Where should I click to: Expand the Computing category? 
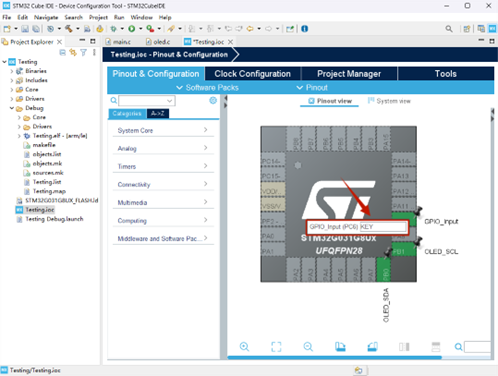[x=163, y=220]
